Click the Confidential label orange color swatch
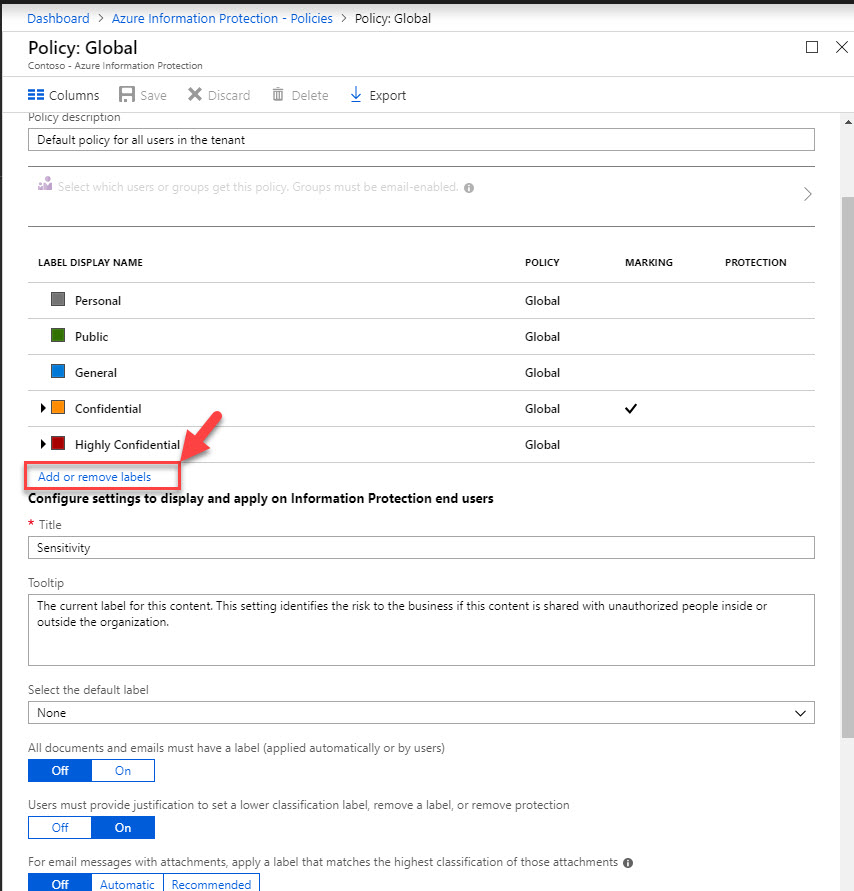This screenshot has height=891, width=854. 58,407
